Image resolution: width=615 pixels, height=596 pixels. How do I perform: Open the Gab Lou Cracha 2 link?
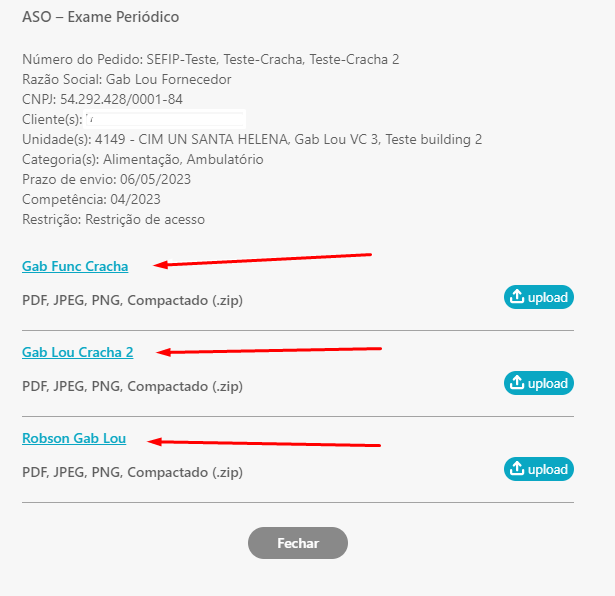tap(78, 352)
